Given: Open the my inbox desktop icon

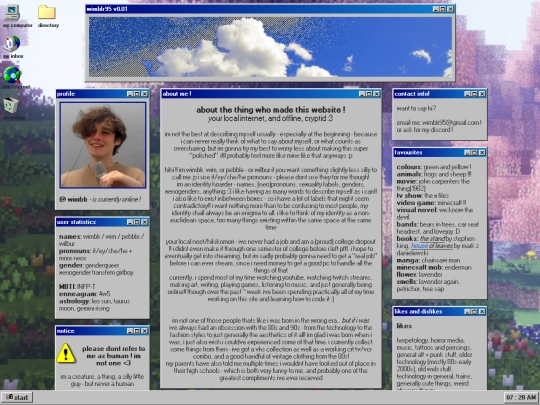Looking at the screenshot, I should pos(12,44).
